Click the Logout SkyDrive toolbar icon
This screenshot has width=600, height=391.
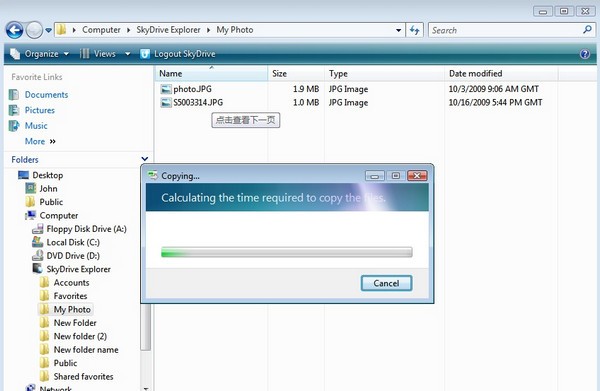pyautogui.click(x=145, y=54)
